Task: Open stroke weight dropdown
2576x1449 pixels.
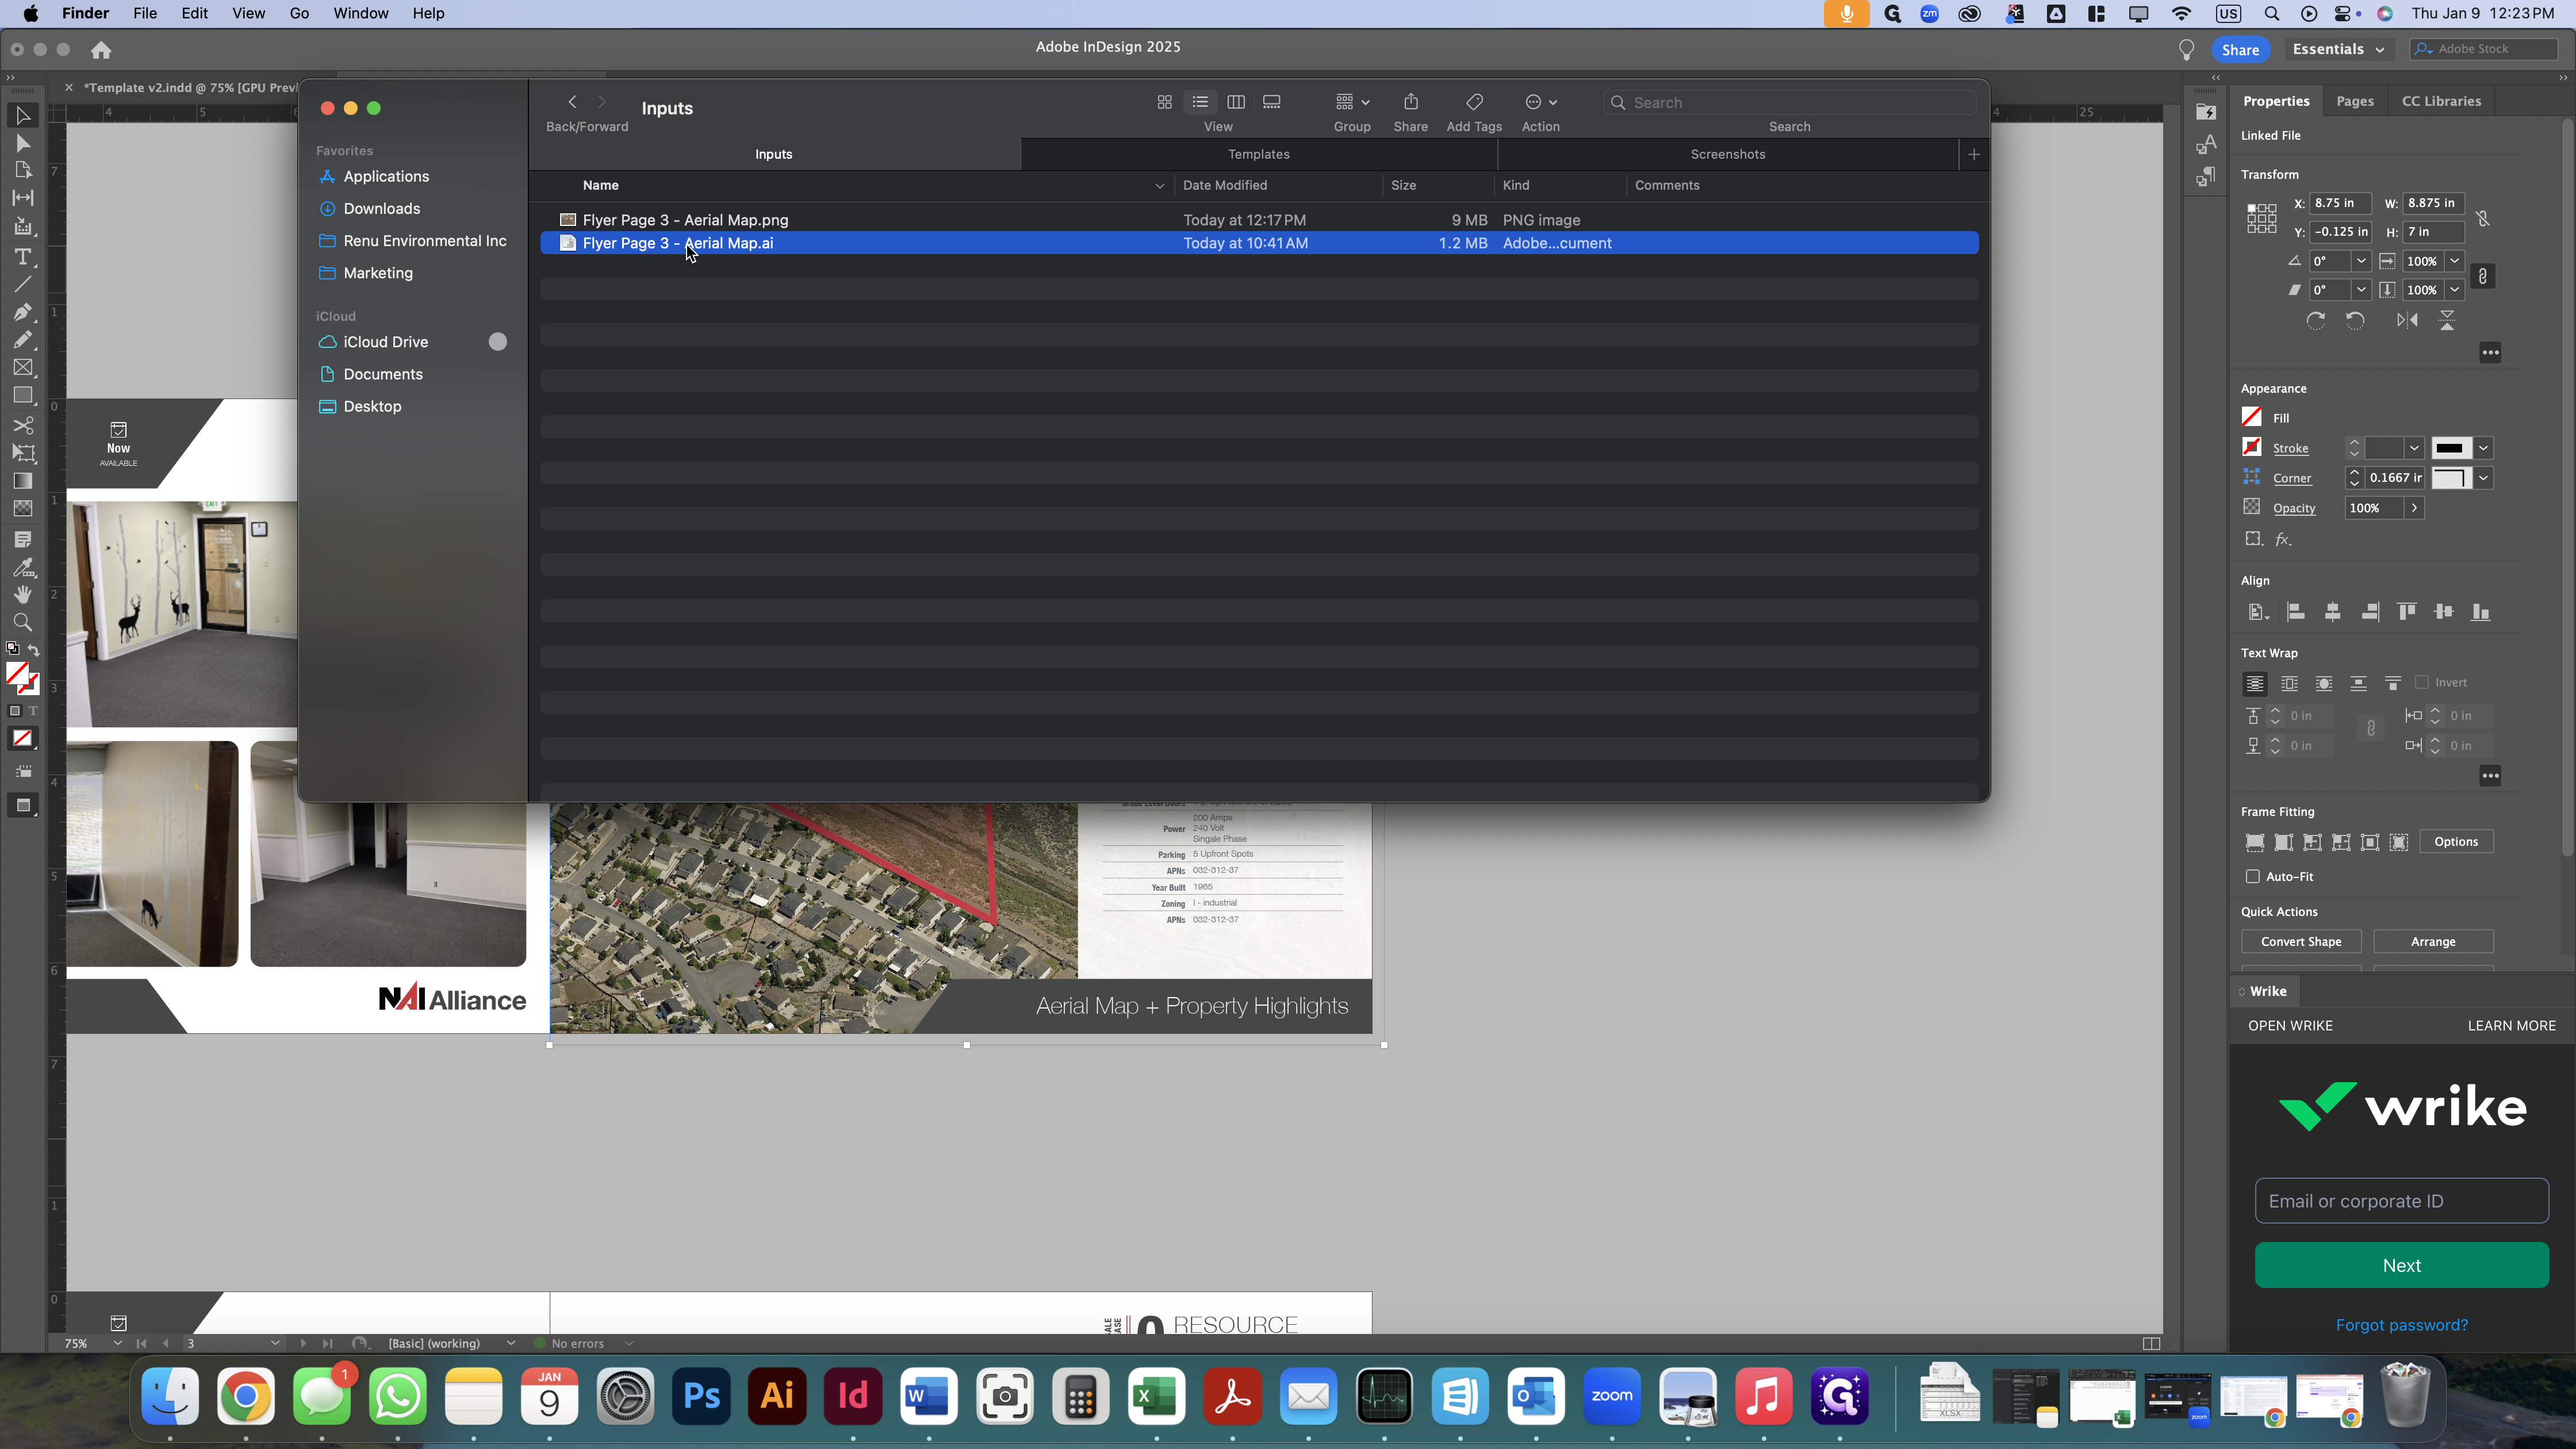Action: coord(2414,448)
